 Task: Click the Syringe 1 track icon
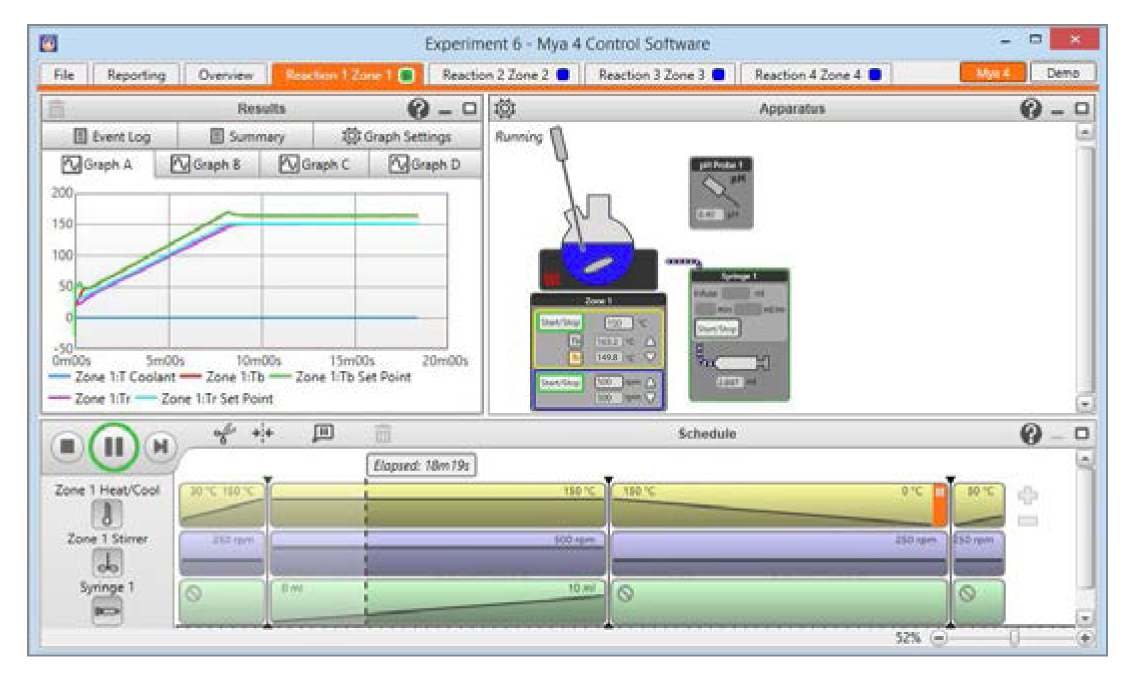point(107,610)
